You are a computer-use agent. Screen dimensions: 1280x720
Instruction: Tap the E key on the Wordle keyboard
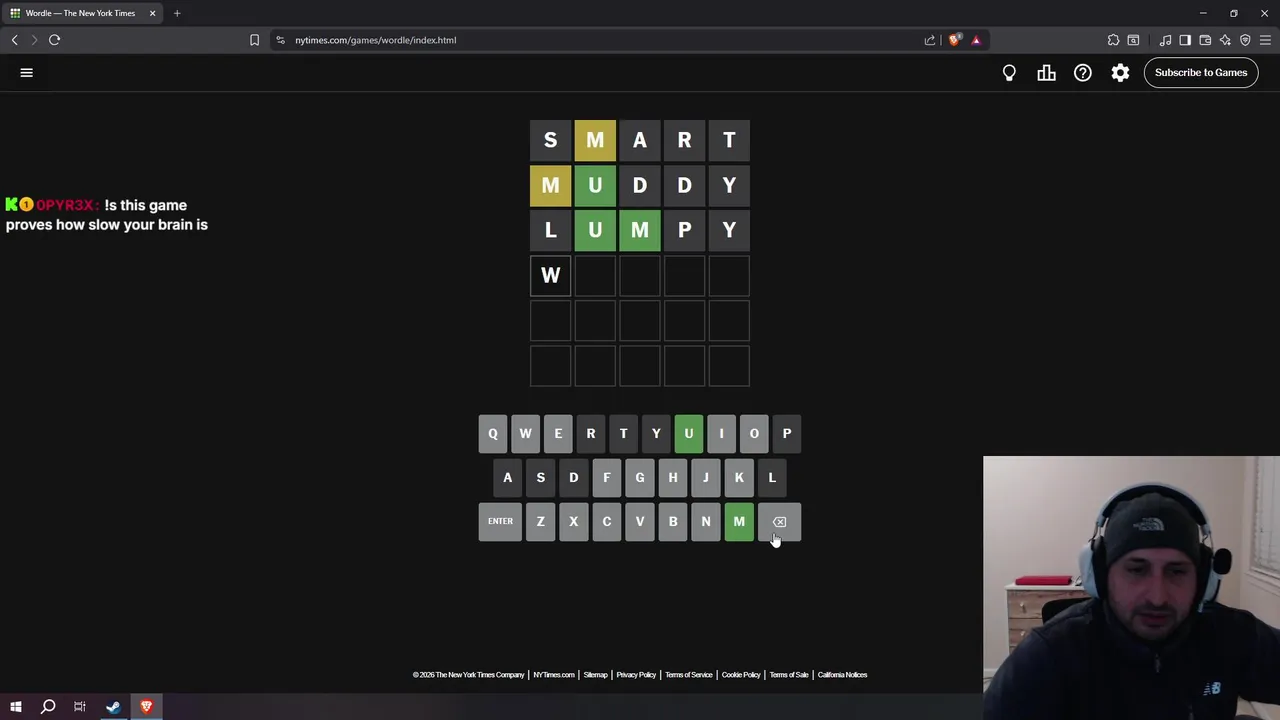(x=558, y=434)
